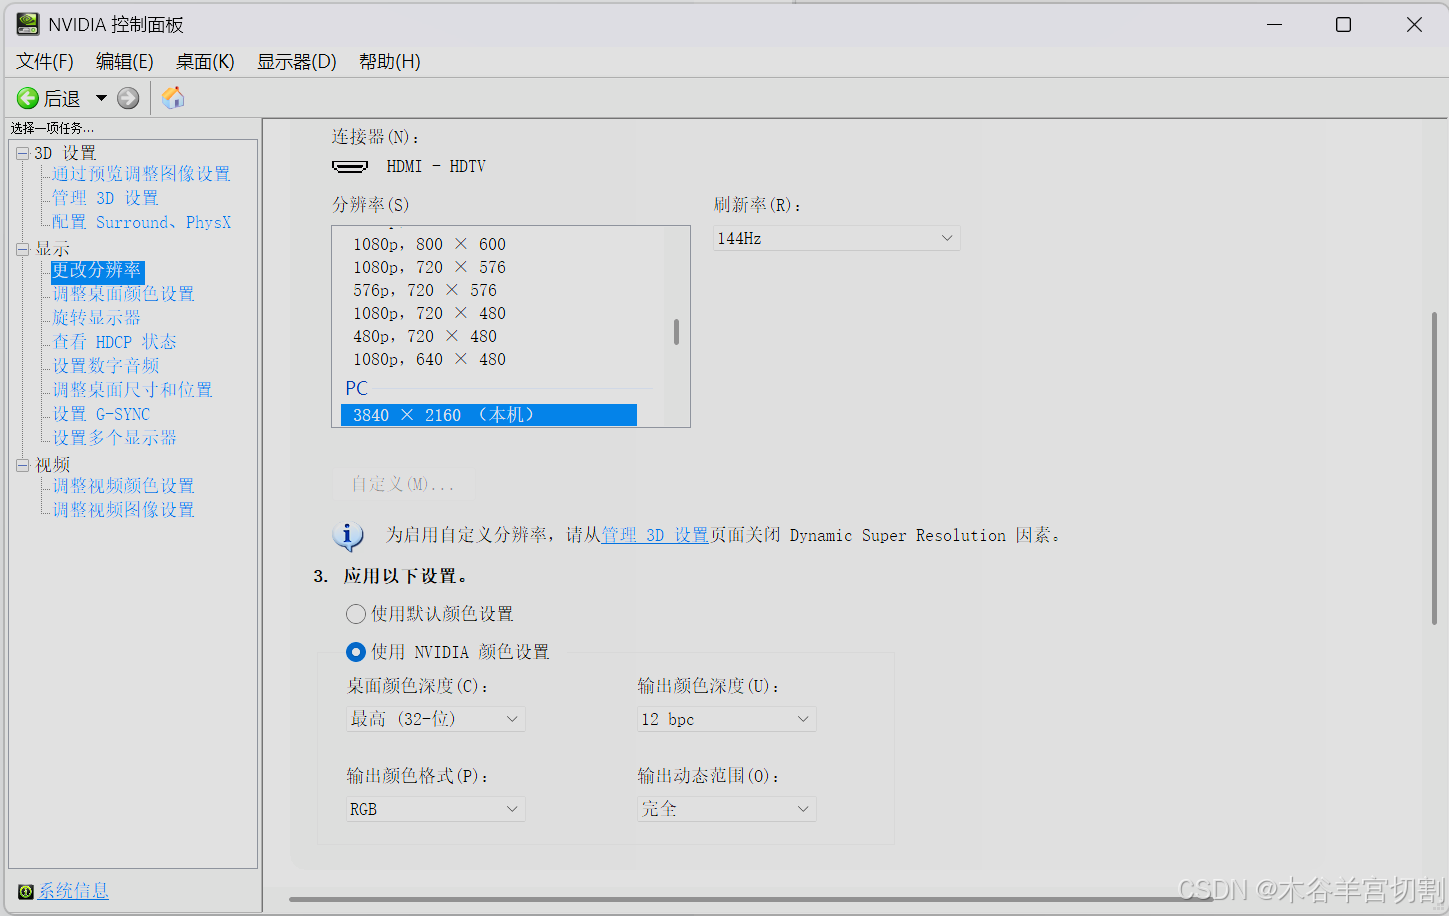Screen dimensions: 1449x916
Task: Select 3840 × 2160 (本机) resolution
Action: pyautogui.click(x=489, y=415)
